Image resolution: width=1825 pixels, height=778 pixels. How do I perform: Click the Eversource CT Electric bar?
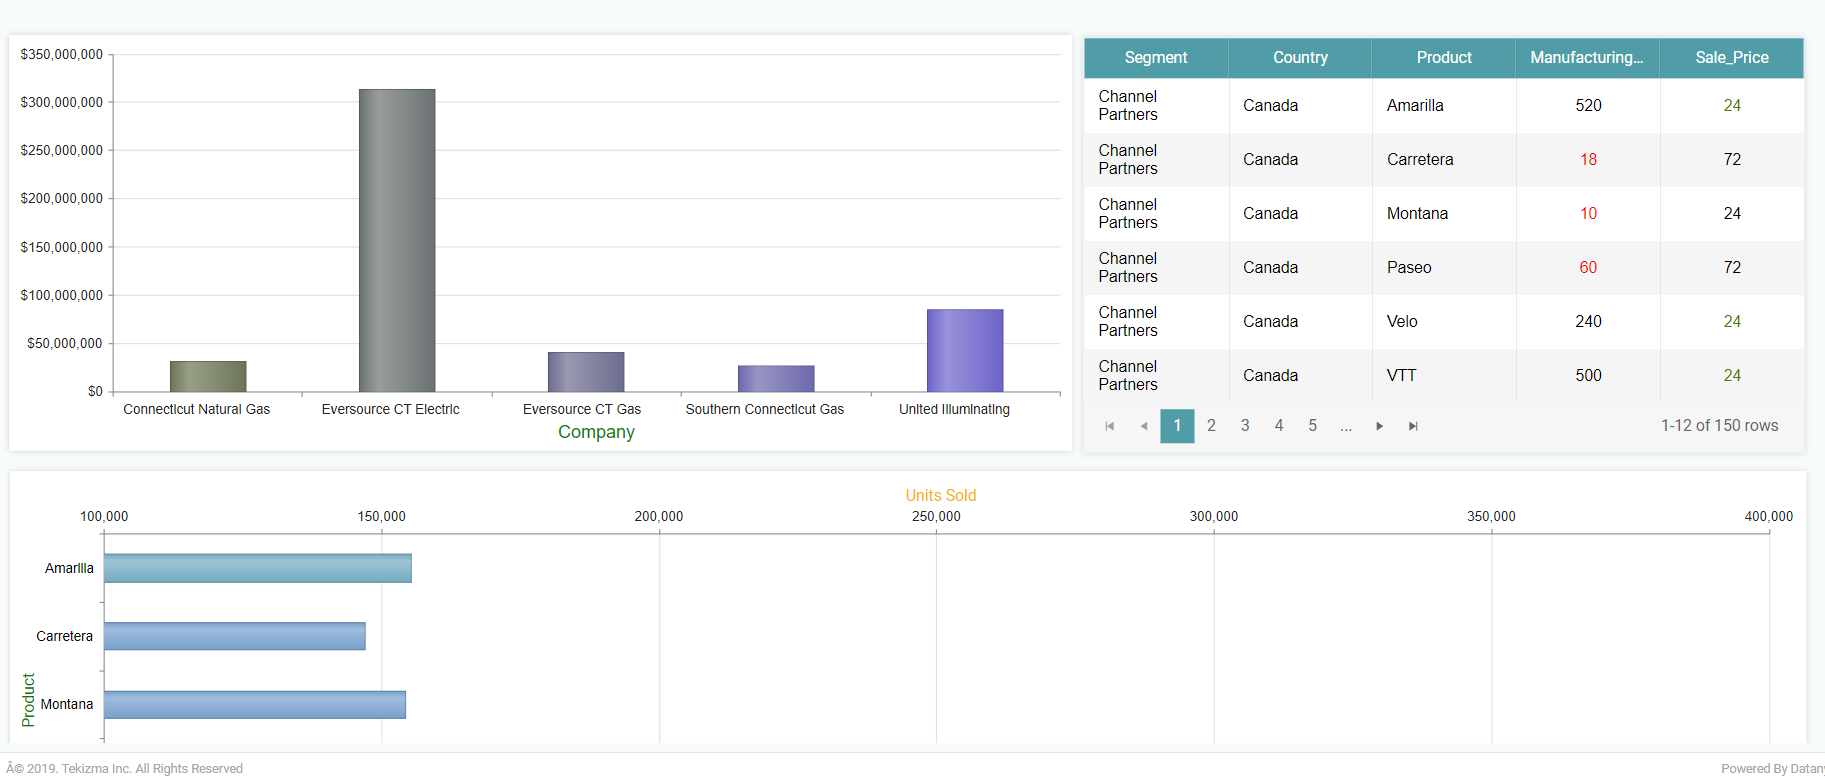coord(397,240)
